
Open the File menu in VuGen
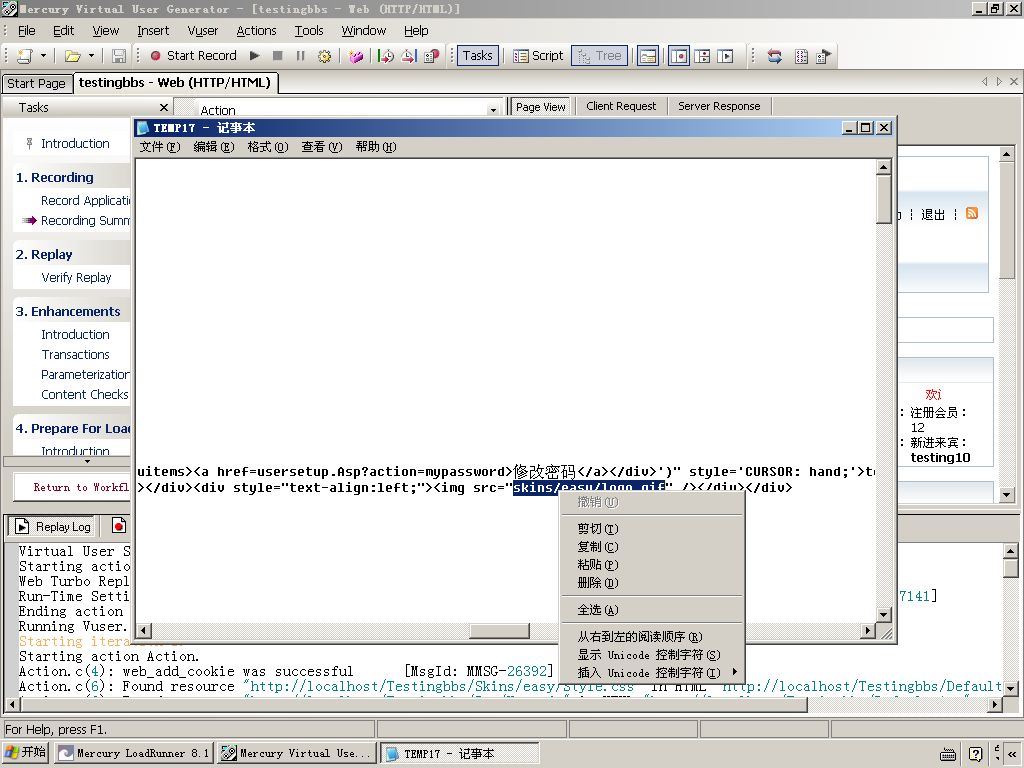[x=27, y=31]
